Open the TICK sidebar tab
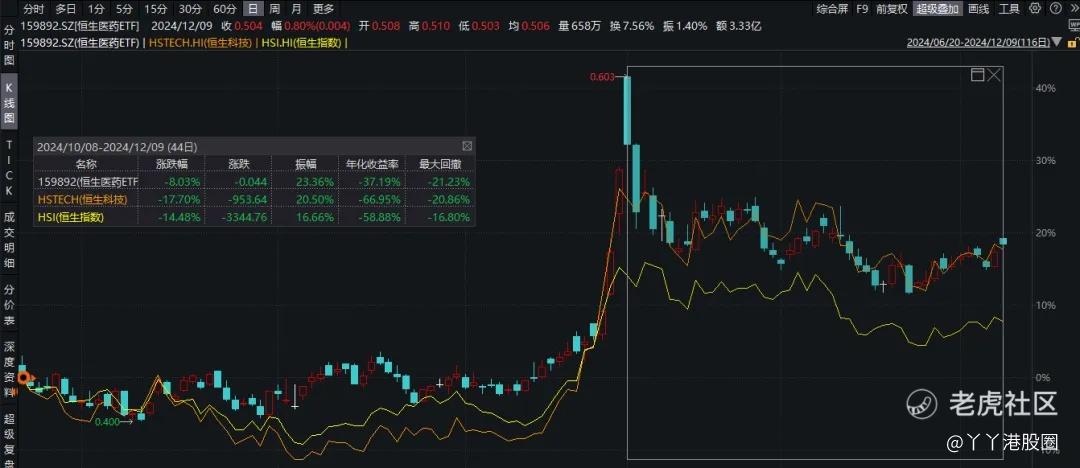Image resolution: width=1080 pixels, height=468 pixels. (9, 169)
